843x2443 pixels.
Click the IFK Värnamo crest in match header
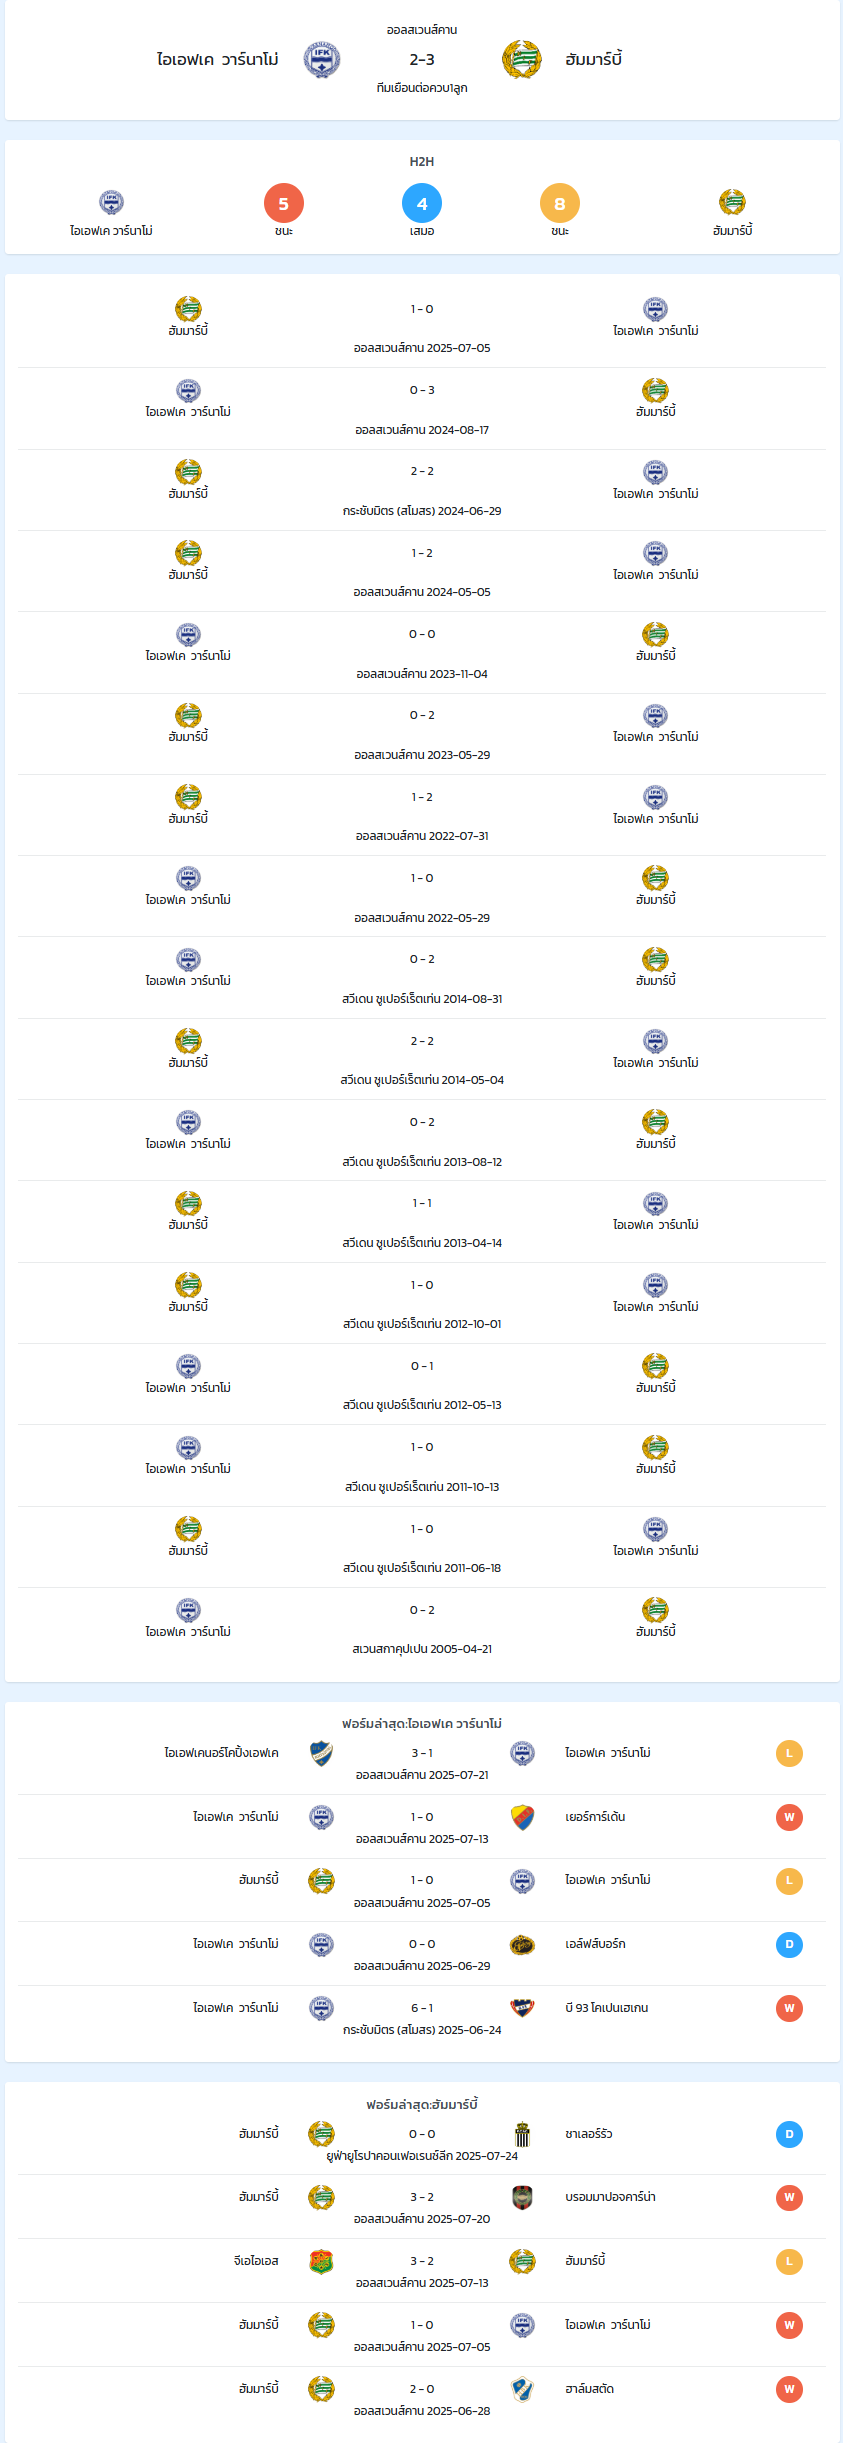322,60
